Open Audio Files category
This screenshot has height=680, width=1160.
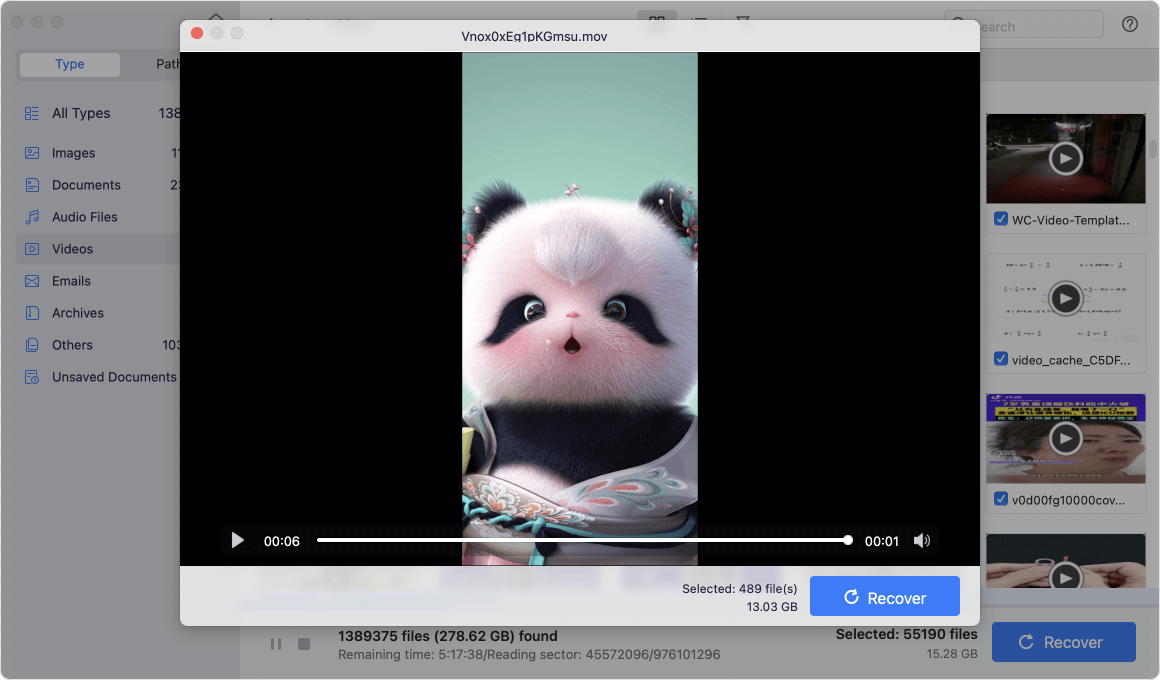tap(85, 217)
